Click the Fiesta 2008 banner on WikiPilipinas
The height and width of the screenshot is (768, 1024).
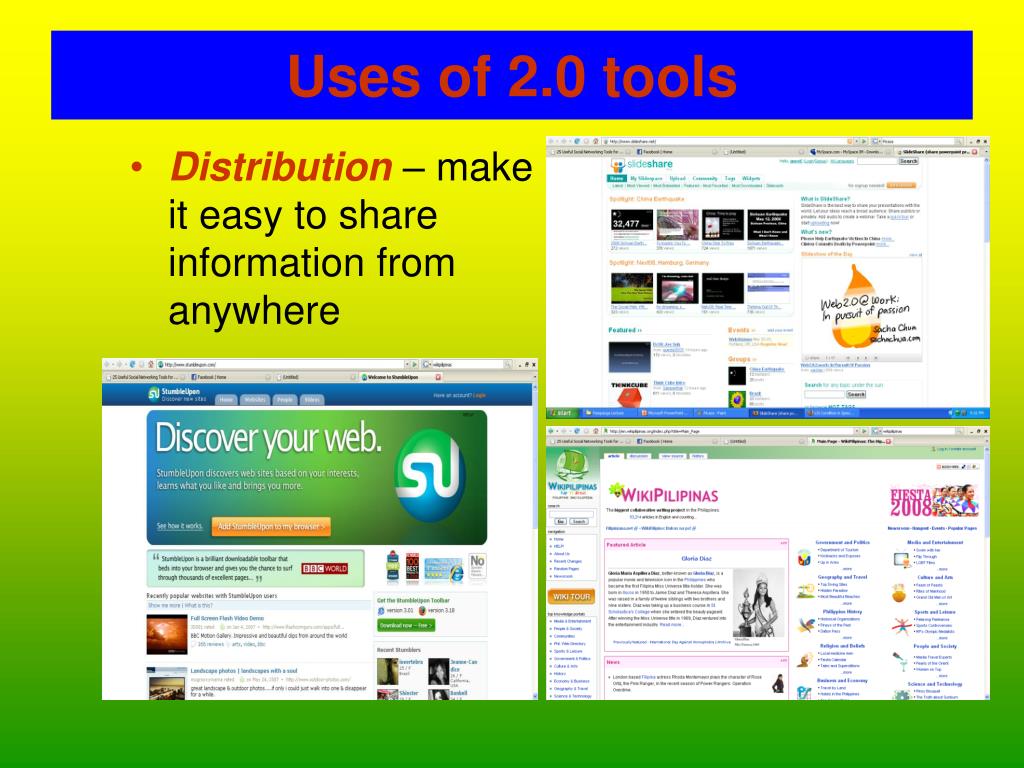[x=933, y=502]
